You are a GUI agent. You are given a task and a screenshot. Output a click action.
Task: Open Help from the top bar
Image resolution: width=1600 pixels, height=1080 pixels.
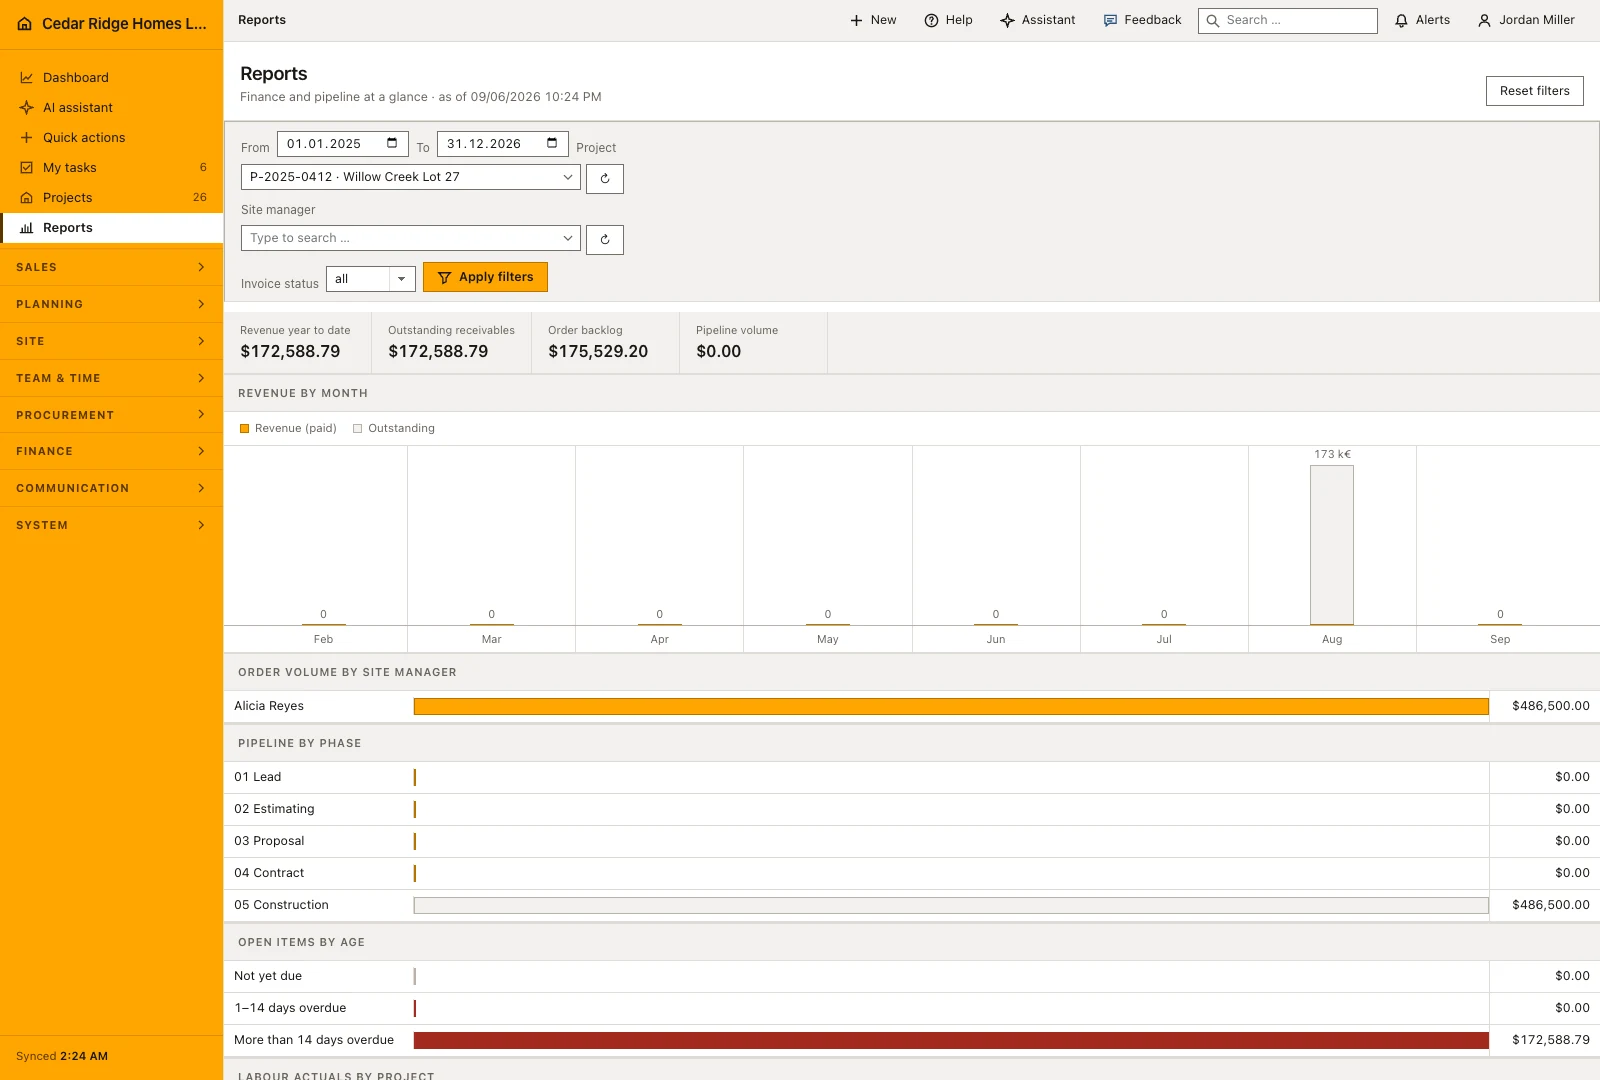948,20
